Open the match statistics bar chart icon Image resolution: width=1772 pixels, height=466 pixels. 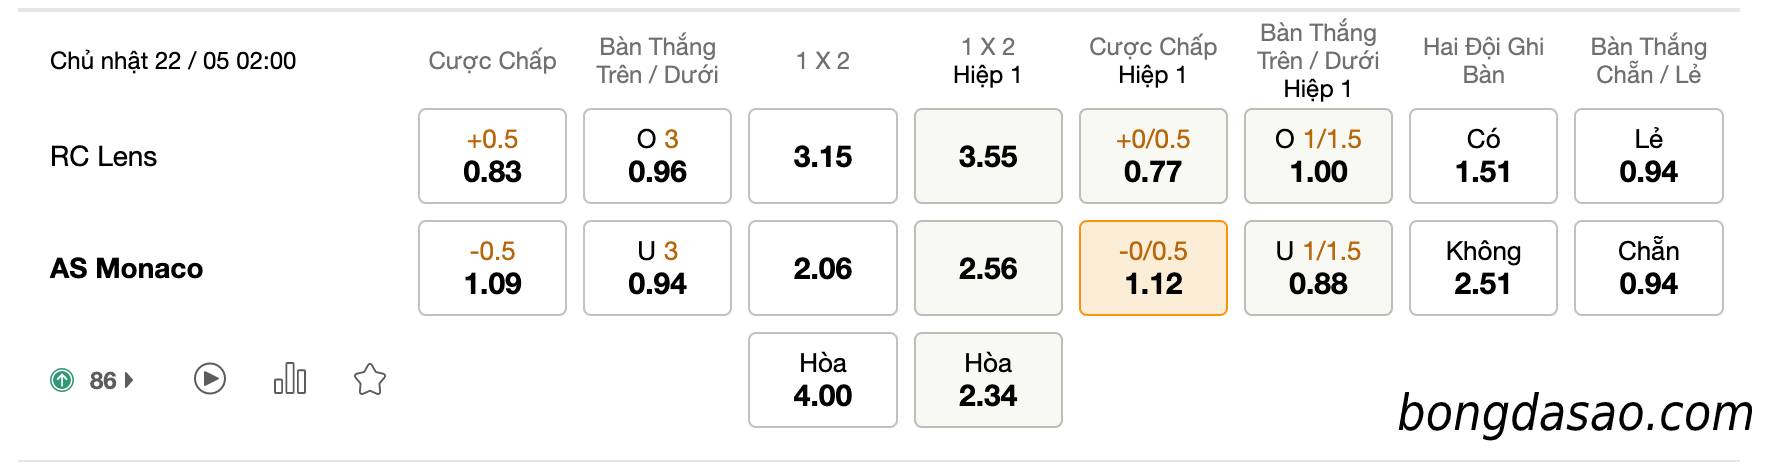click(290, 379)
